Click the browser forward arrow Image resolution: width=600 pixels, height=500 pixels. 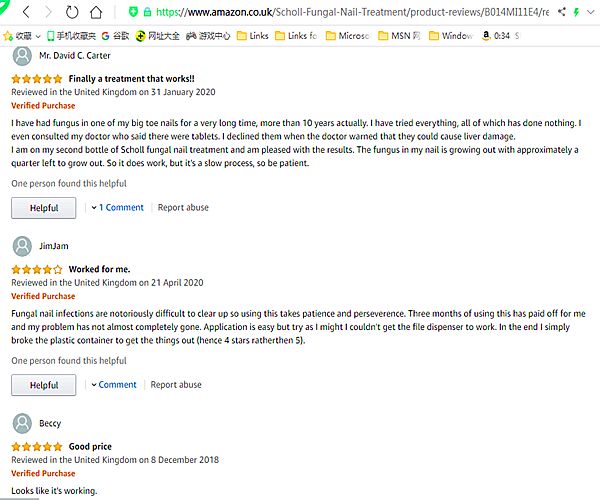[47, 12]
